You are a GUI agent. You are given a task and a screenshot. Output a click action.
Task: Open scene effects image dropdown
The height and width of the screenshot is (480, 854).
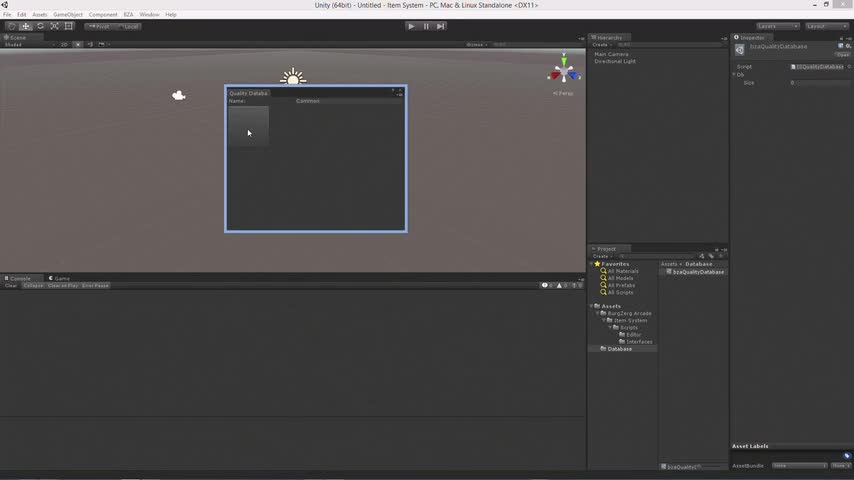pos(103,45)
